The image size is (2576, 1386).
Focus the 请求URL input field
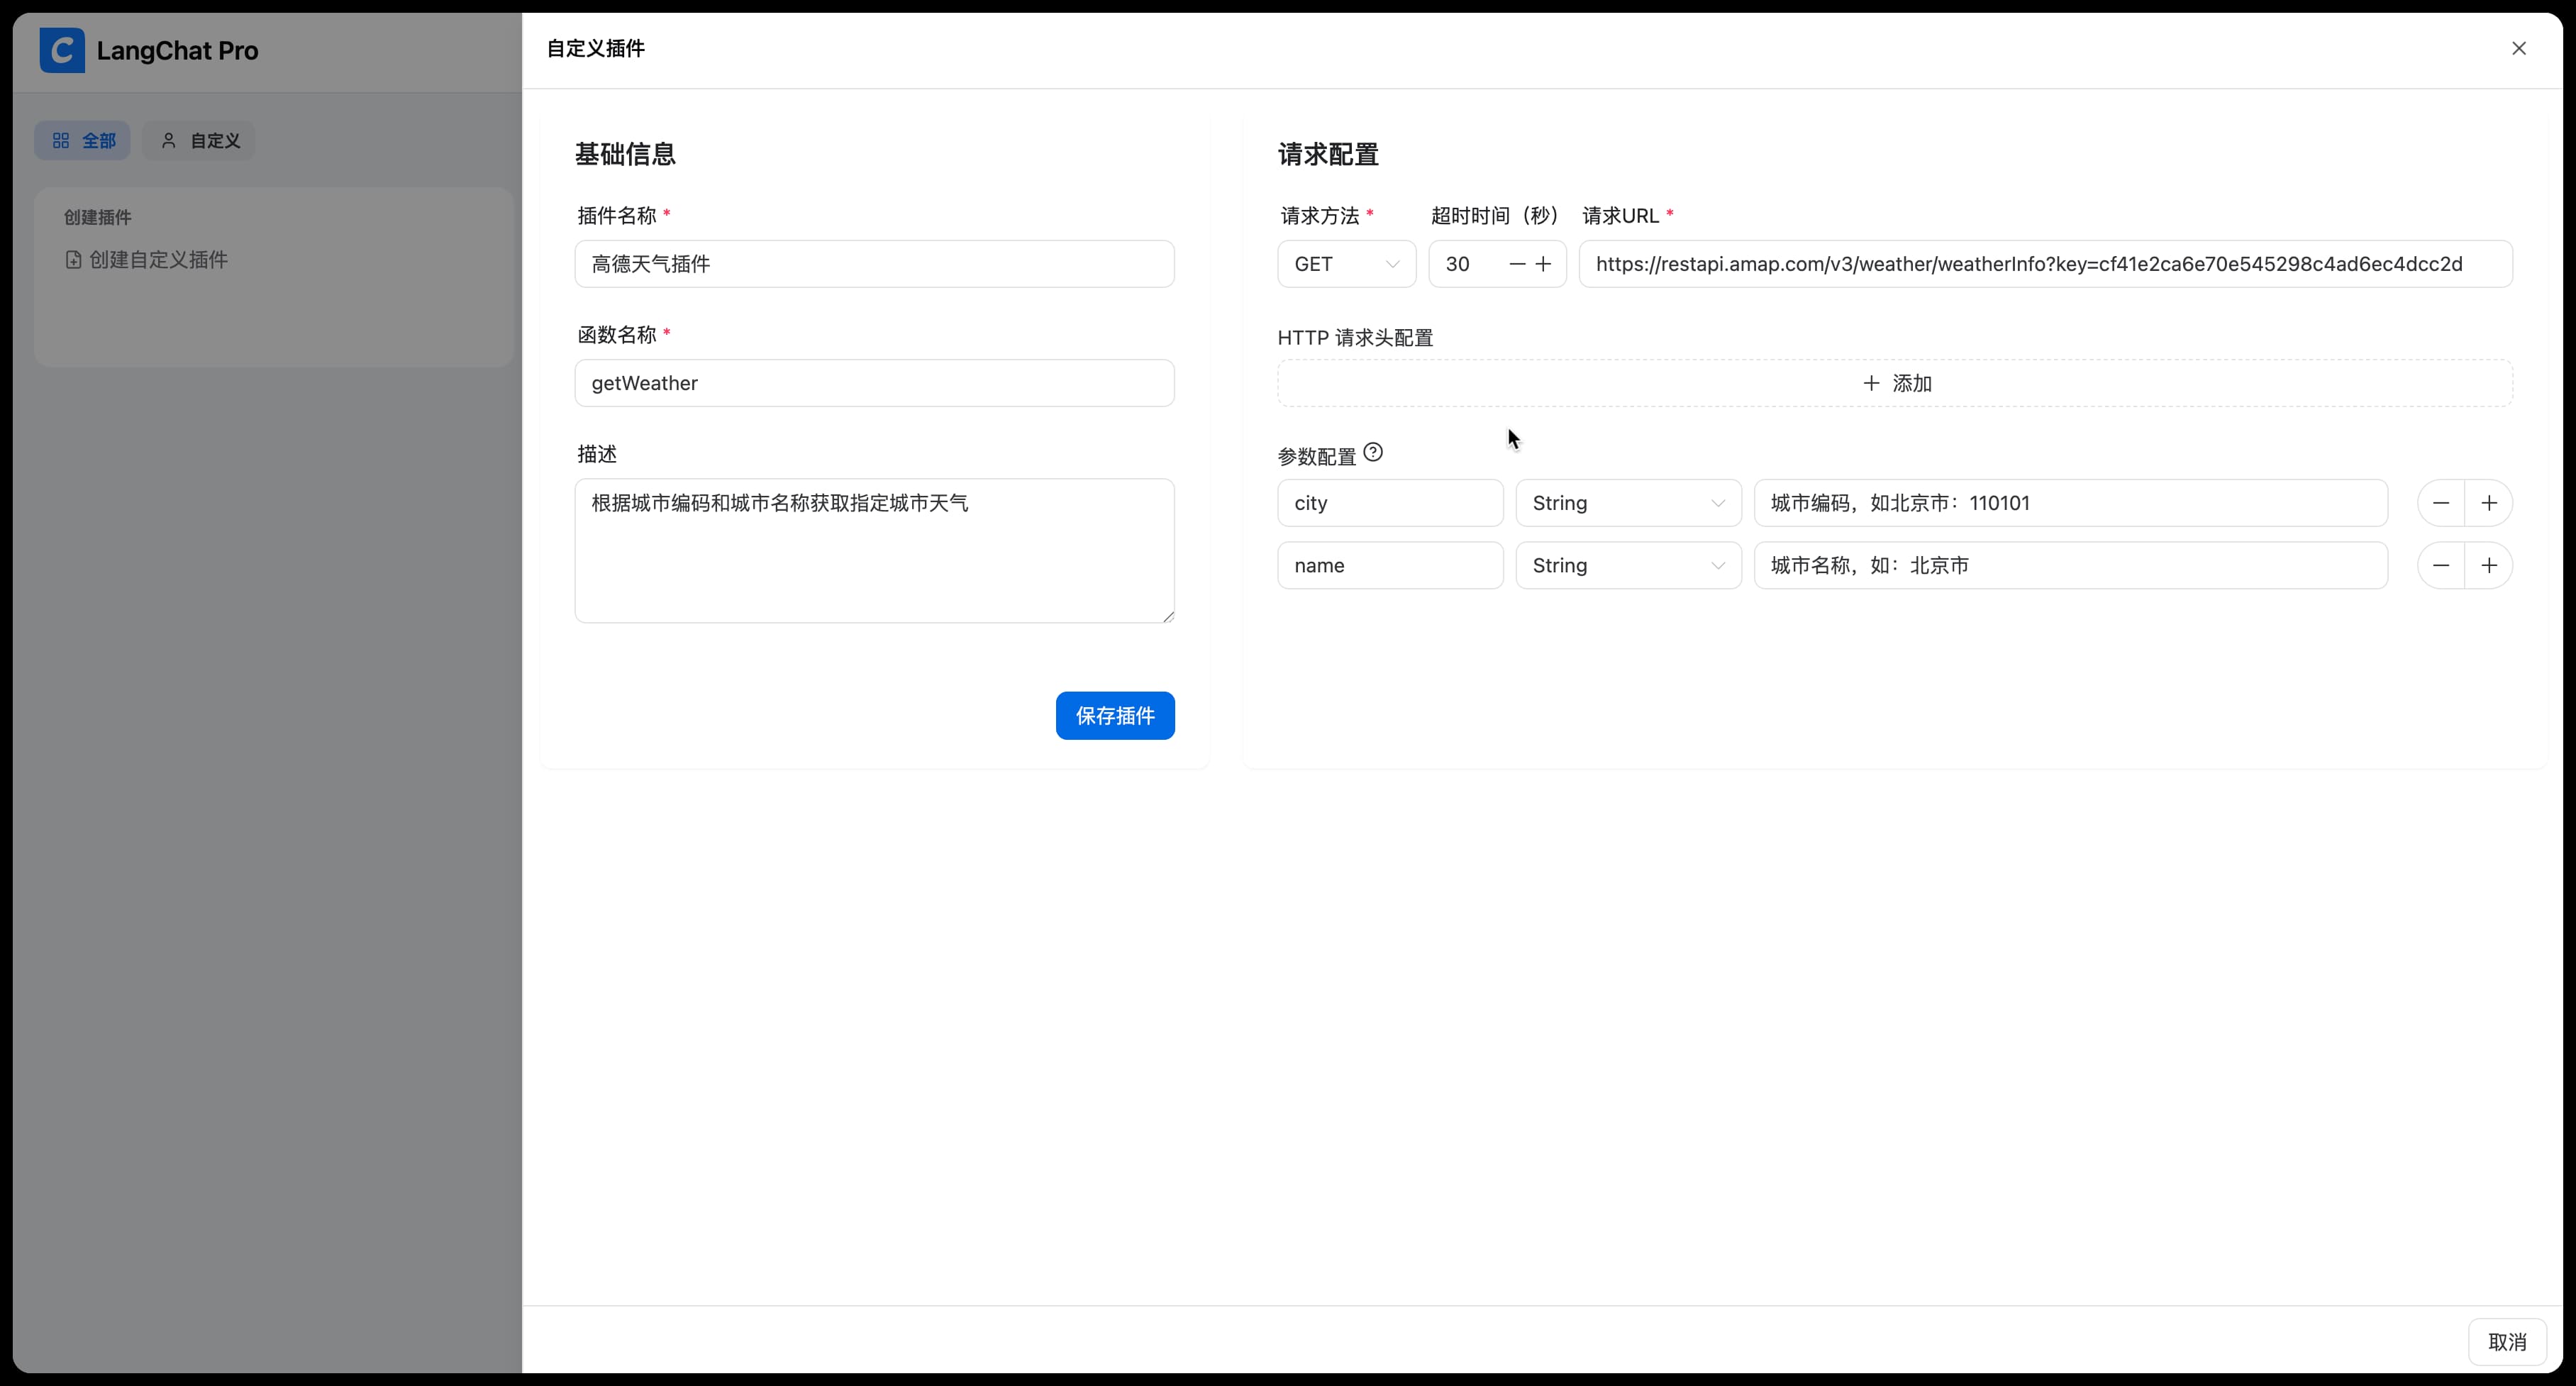[2045, 264]
